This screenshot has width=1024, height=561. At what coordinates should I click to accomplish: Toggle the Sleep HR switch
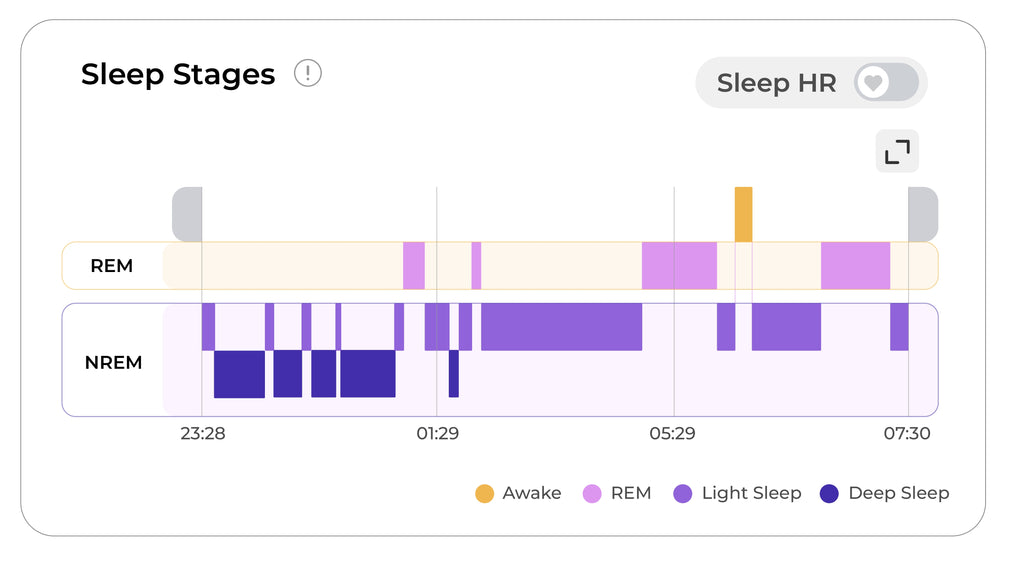click(x=886, y=82)
